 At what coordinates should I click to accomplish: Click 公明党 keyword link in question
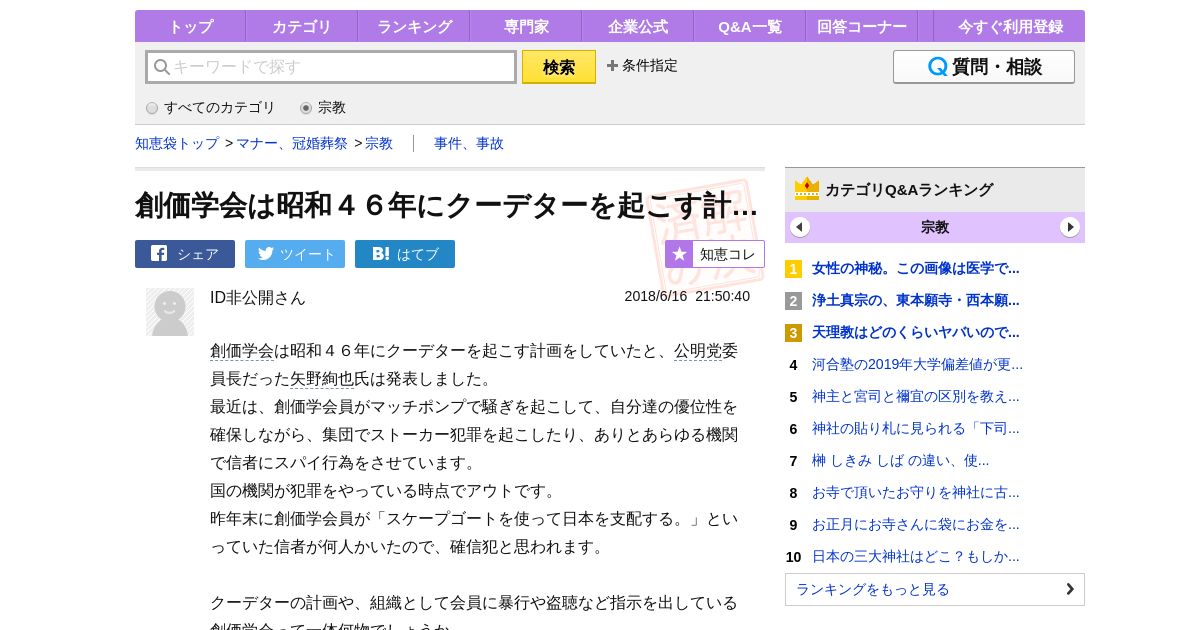coord(698,350)
